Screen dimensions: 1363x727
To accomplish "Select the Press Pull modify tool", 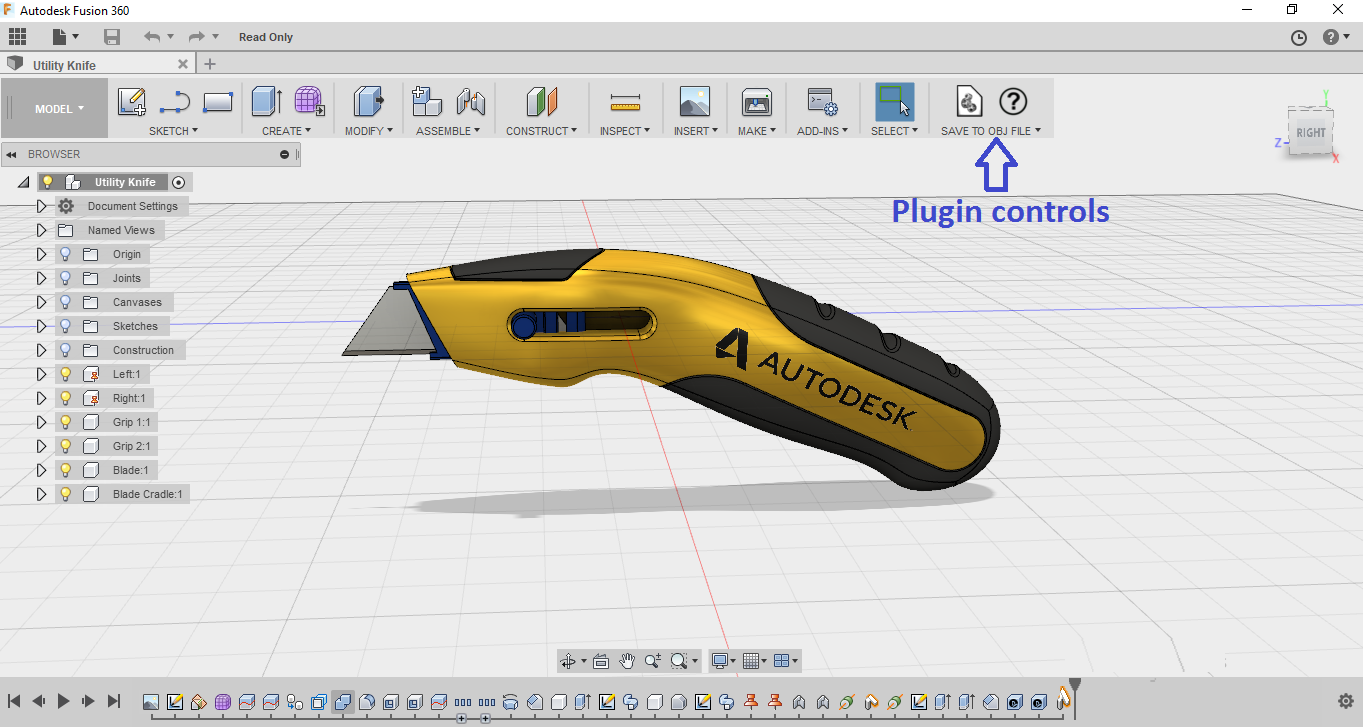I will (369, 101).
